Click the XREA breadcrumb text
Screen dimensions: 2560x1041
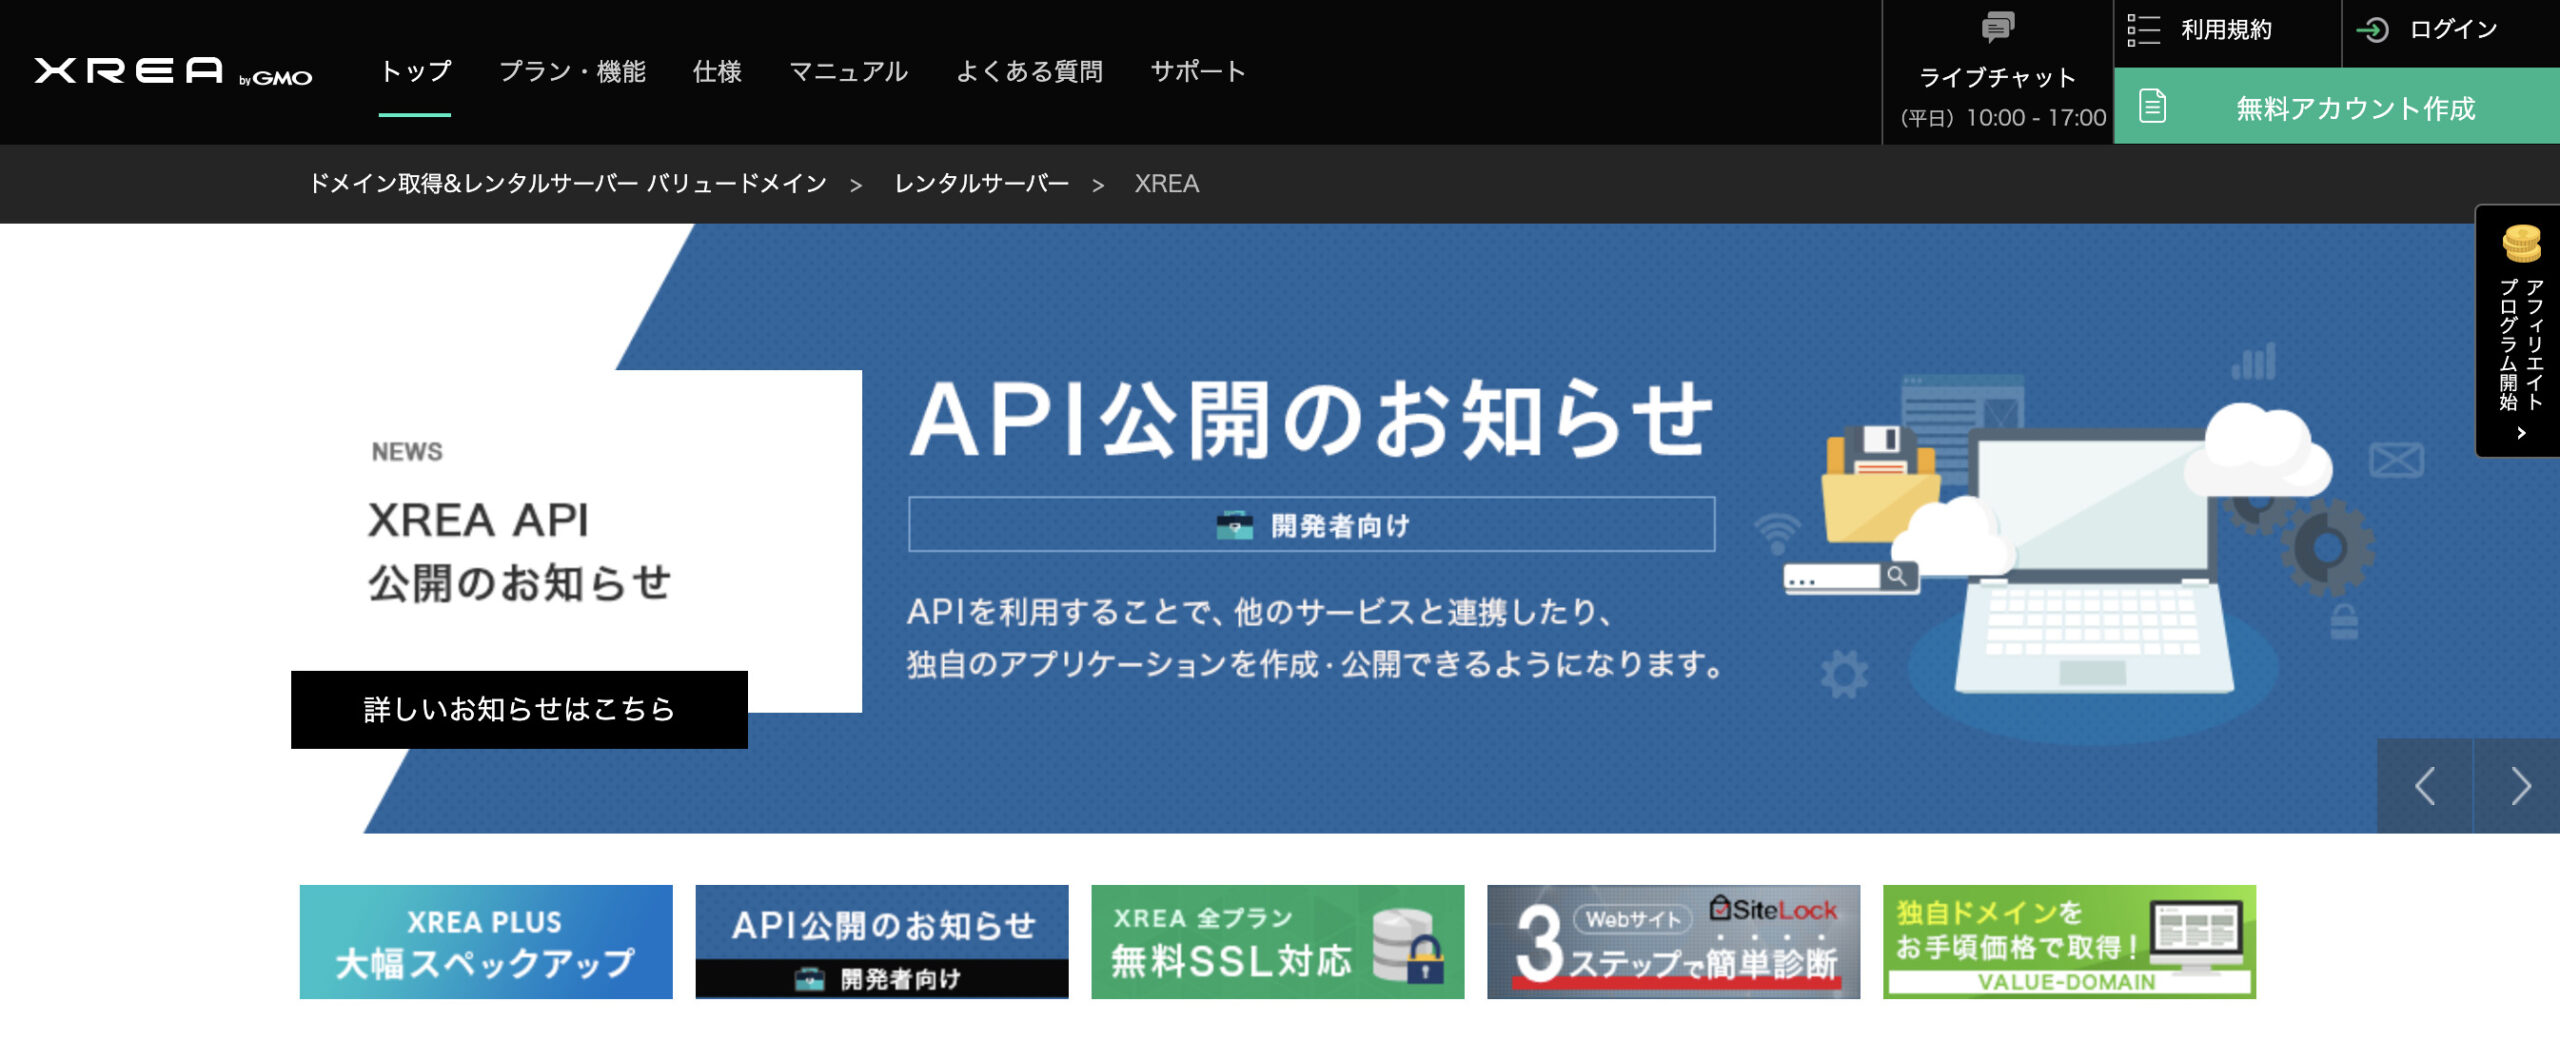click(1166, 183)
